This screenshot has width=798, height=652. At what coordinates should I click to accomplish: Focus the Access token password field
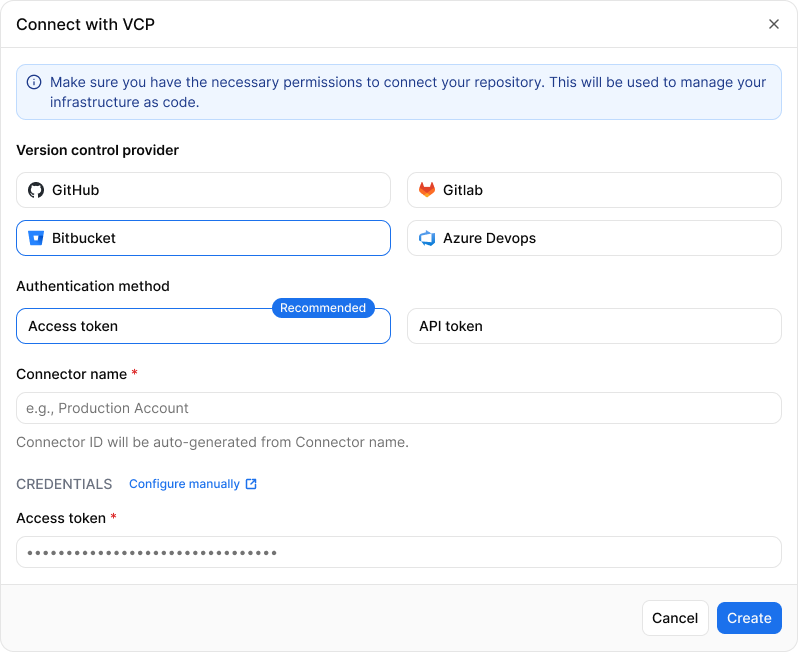click(399, 552)
